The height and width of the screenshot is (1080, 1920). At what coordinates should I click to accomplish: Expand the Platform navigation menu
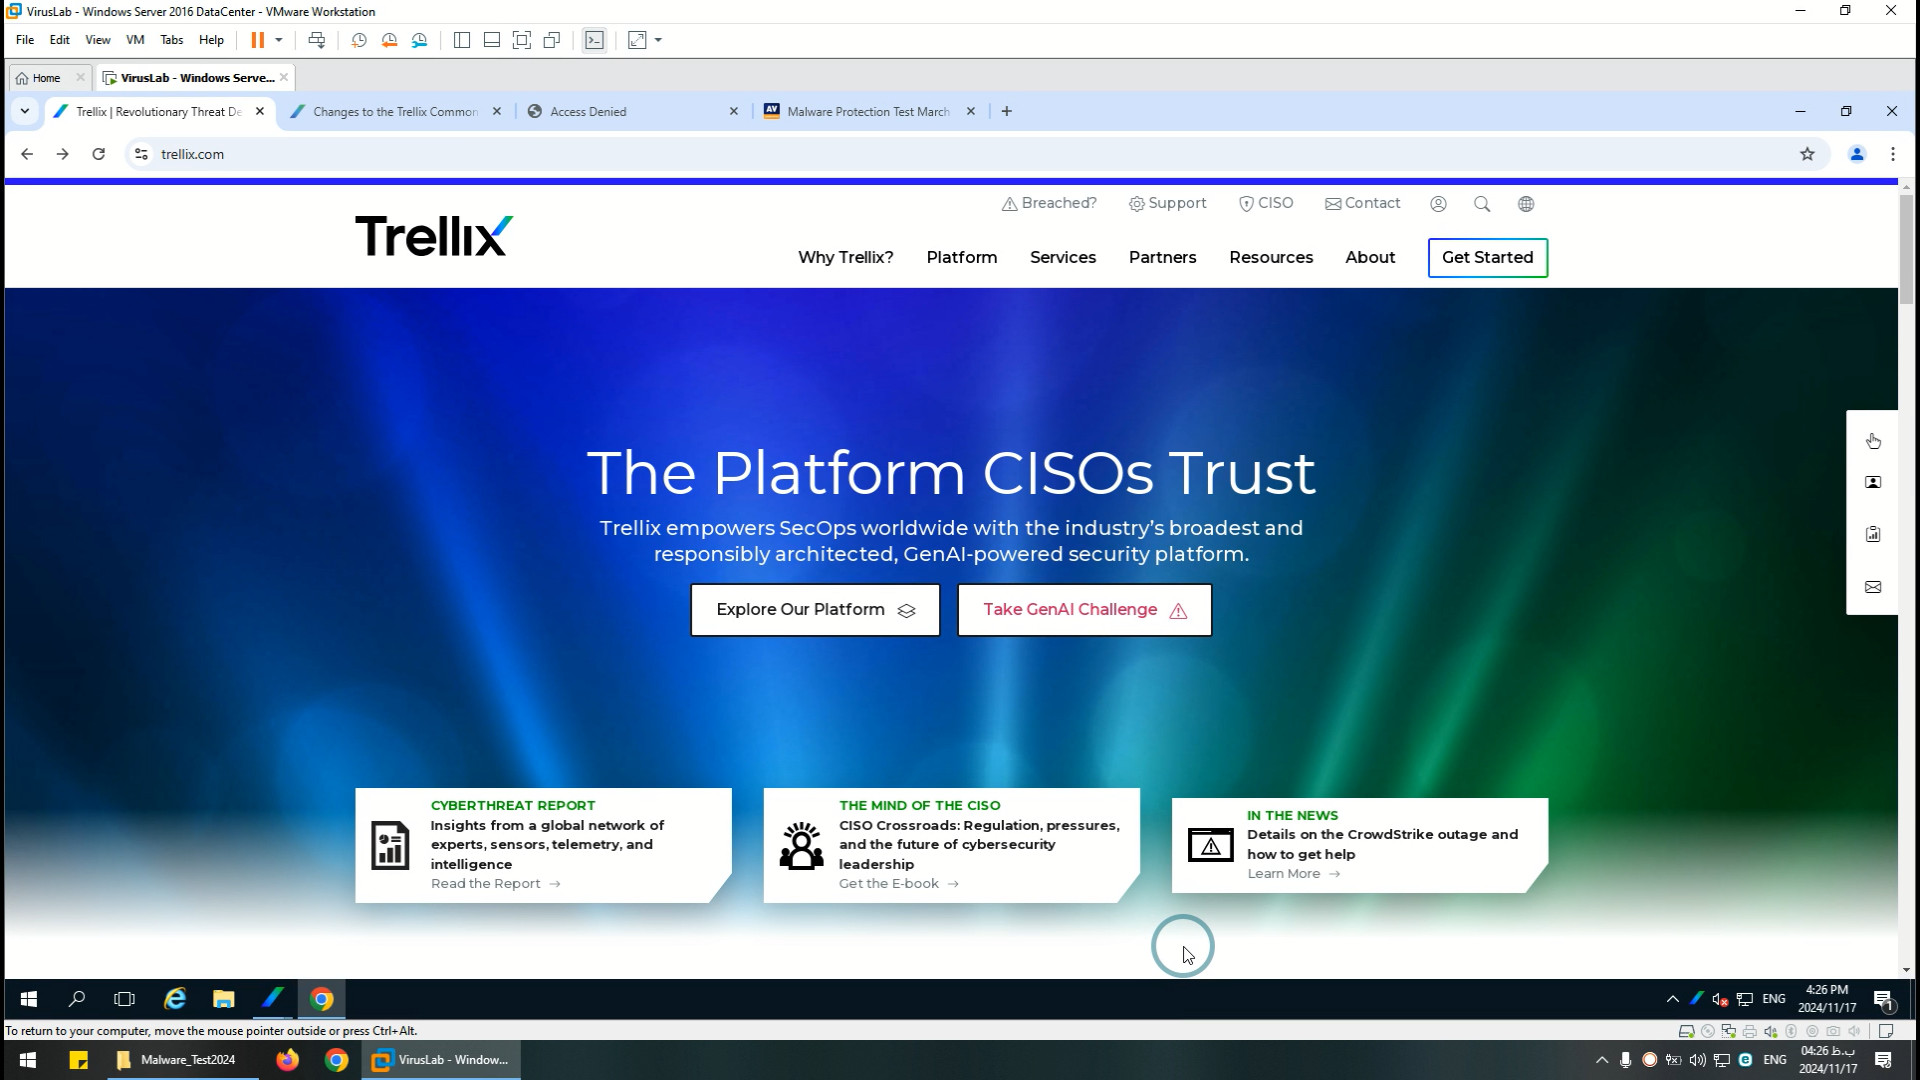tap(962, 257)
